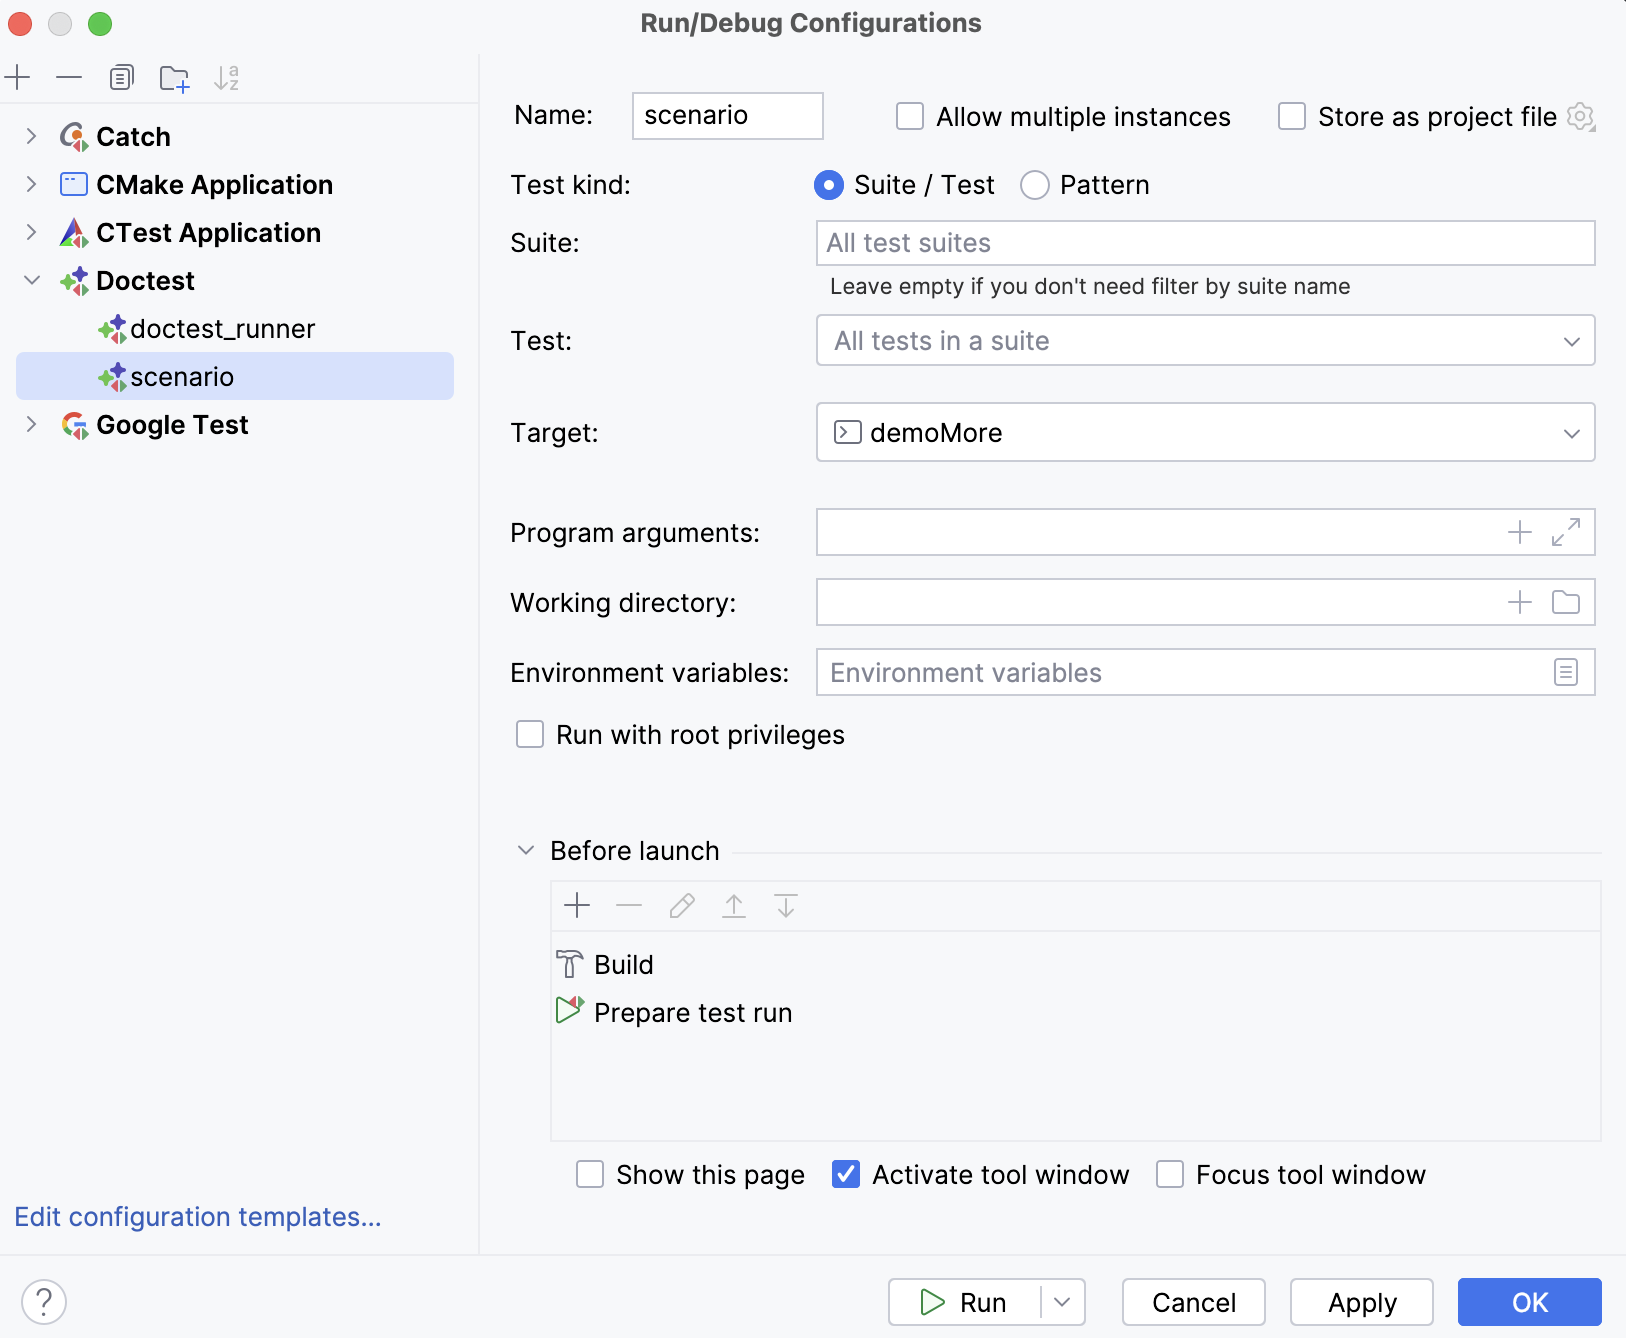Viewport: 1626px width, 1338px height.
Task: Sort configurations alphabetically
Action: pyautogui.click(x=228, y=77)
